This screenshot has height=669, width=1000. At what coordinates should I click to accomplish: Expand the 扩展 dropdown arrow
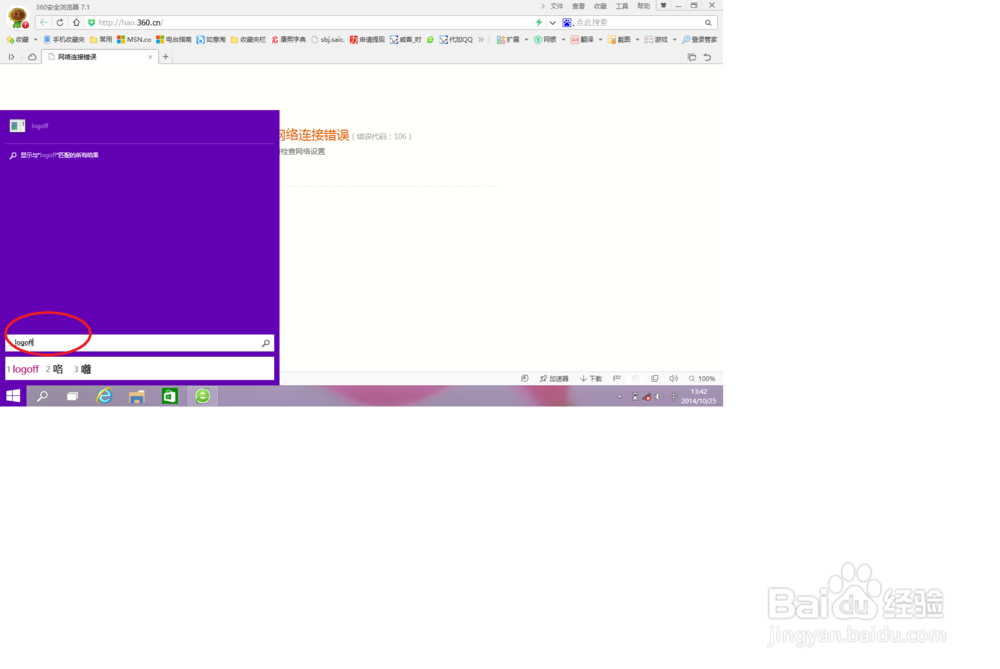click(526, 40)
